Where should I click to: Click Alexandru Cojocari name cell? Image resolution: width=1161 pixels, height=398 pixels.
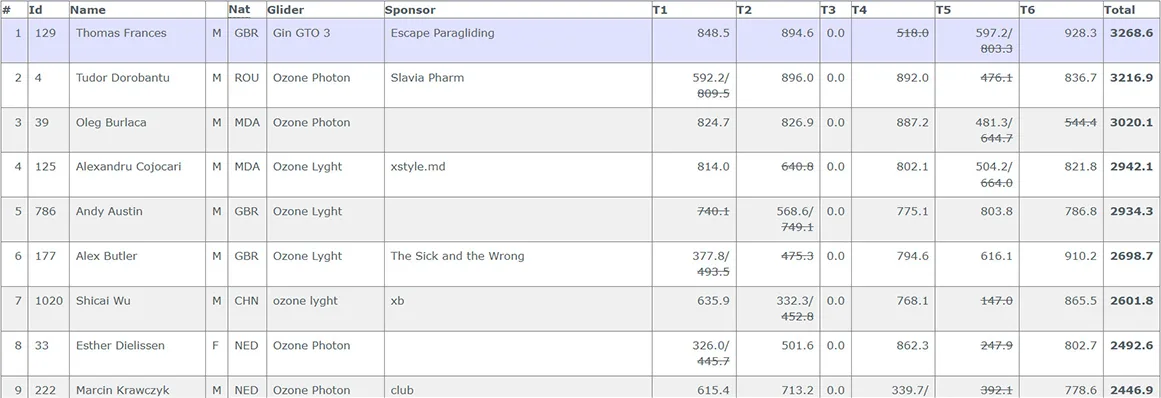coord(137,175)
